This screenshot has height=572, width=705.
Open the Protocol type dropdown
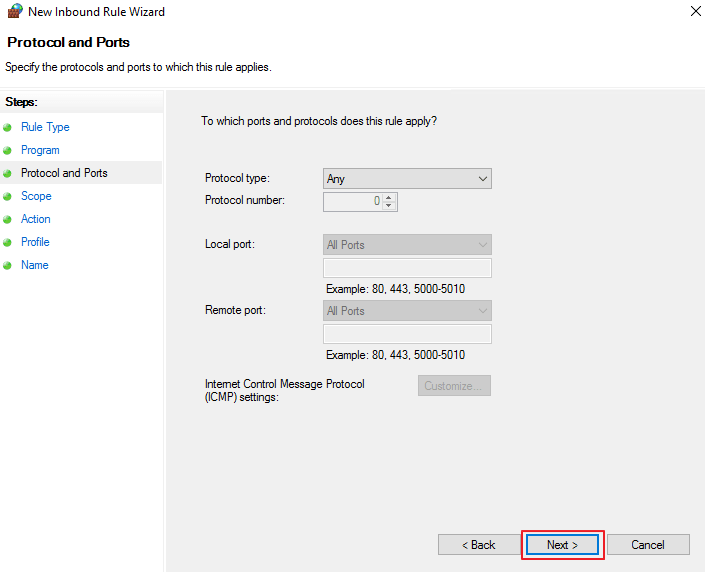pyautogui.click(x=407, y=179)
